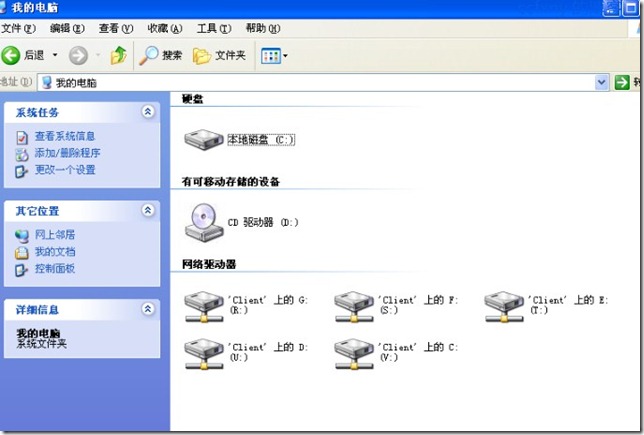Viewport: 644px width, 435px height.
Task: Open the 文件(F) menu
Action: click(18, 28)
